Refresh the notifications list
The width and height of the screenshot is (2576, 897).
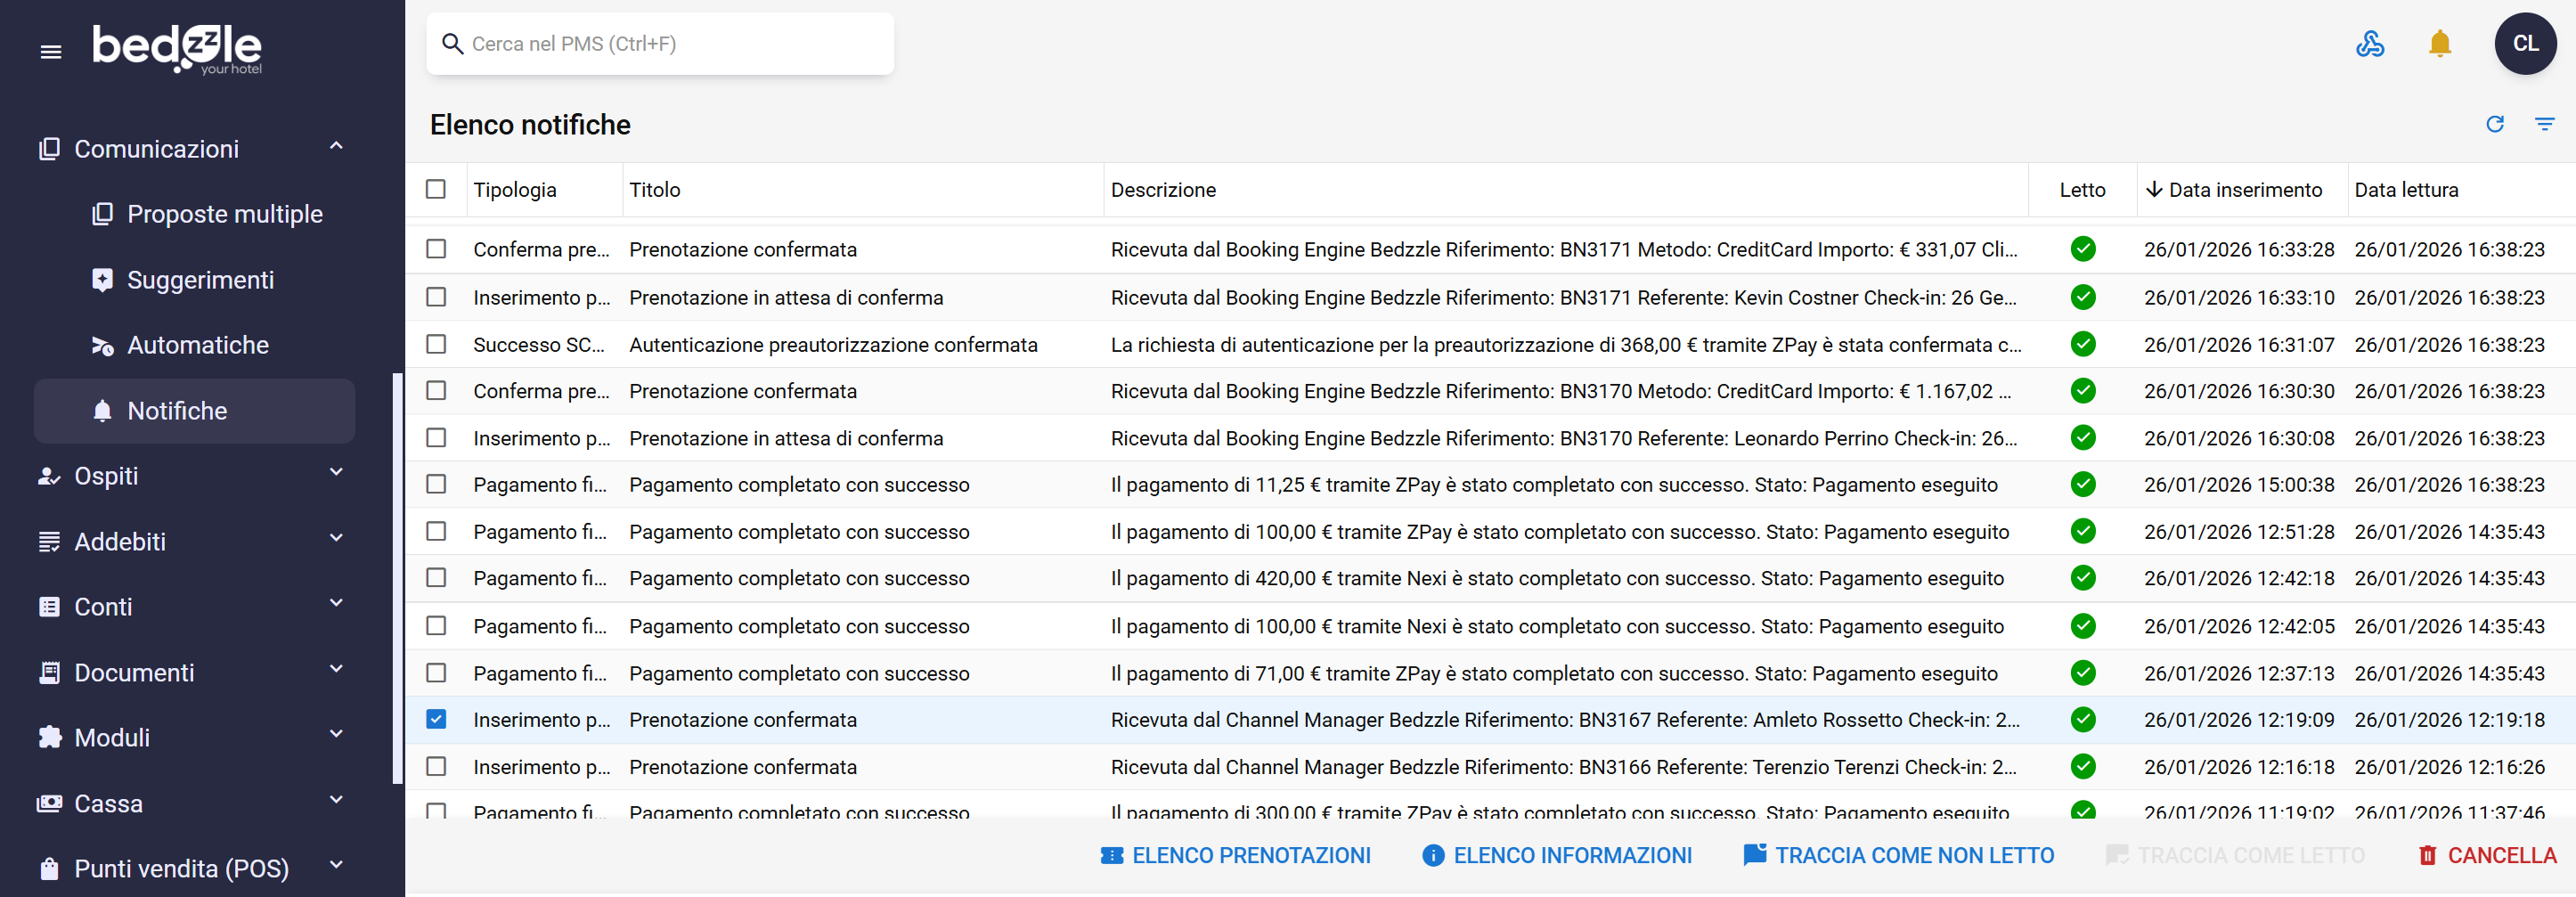tap(2494, 124)
